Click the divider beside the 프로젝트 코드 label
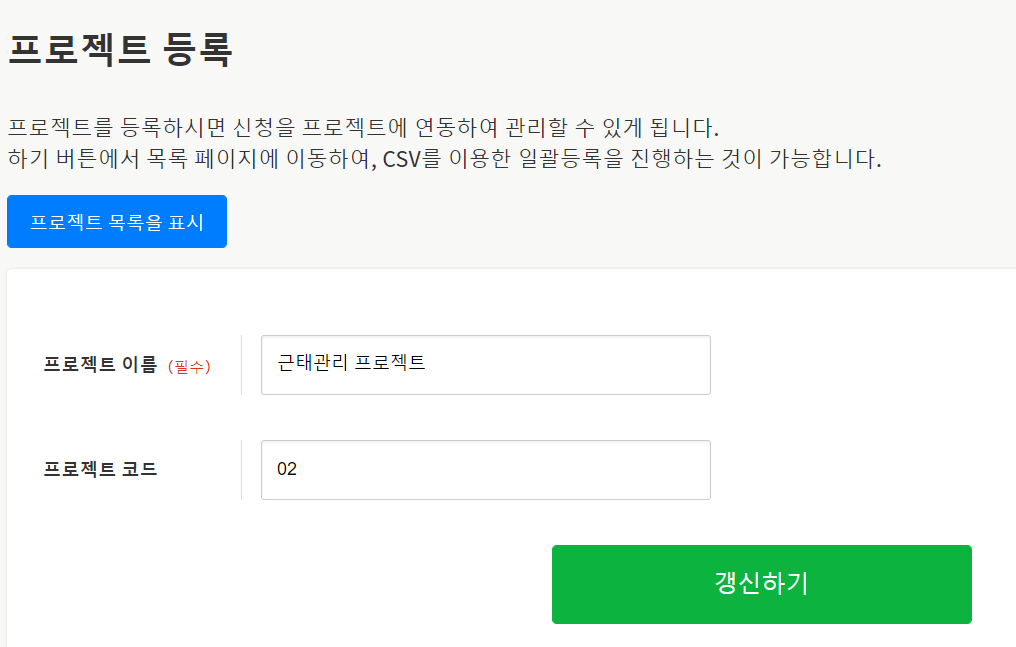The width and height of the screenshot is (1016, 647). (242, 469)
